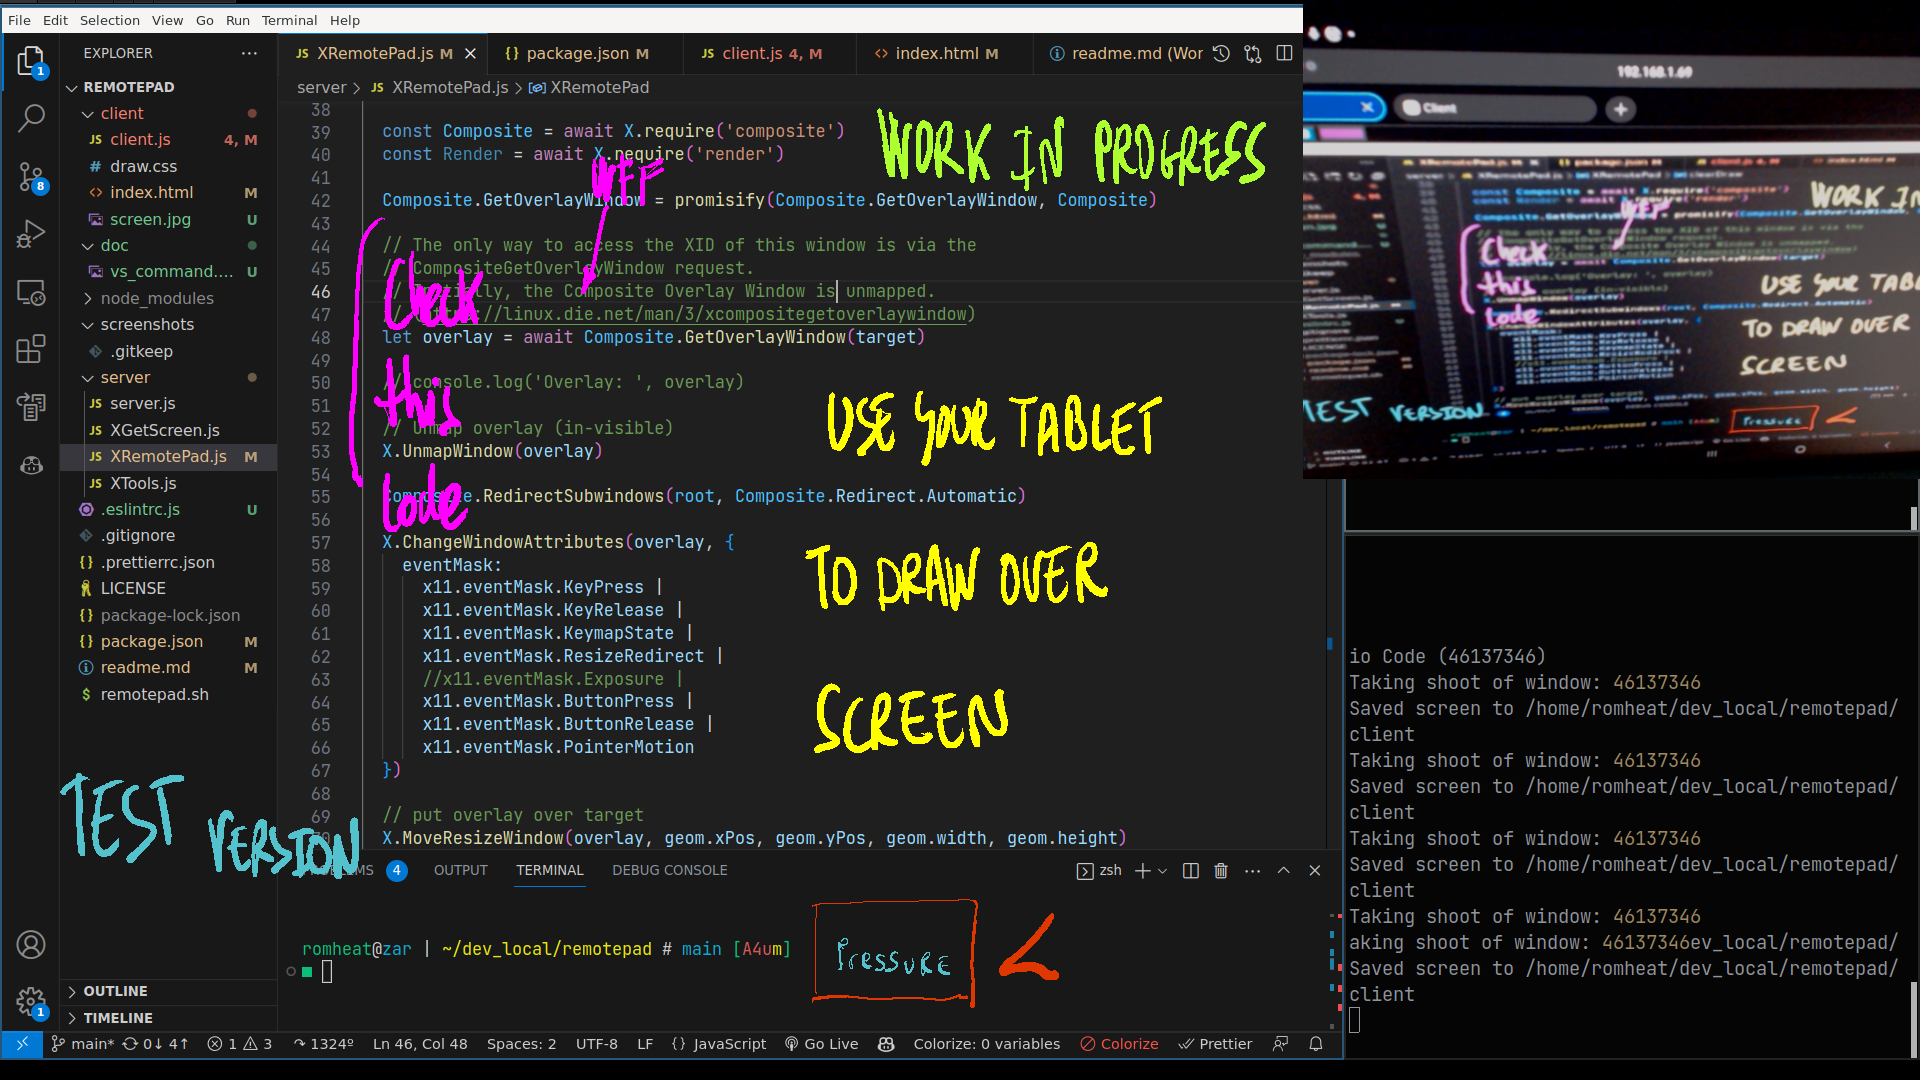Switch to the package.json editor tab
The image size is (1920, 1080).
click(577, 53)
